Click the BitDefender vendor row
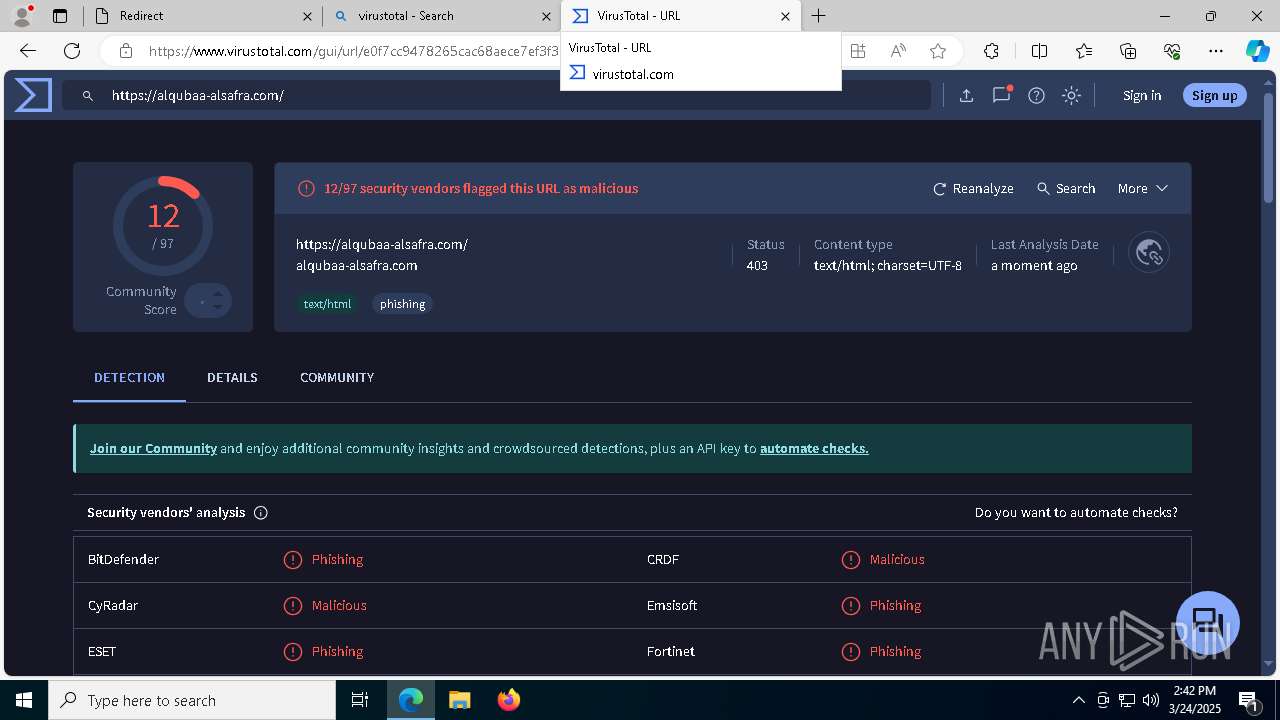Screen dimensions: 1280x720 pos(353,560)
